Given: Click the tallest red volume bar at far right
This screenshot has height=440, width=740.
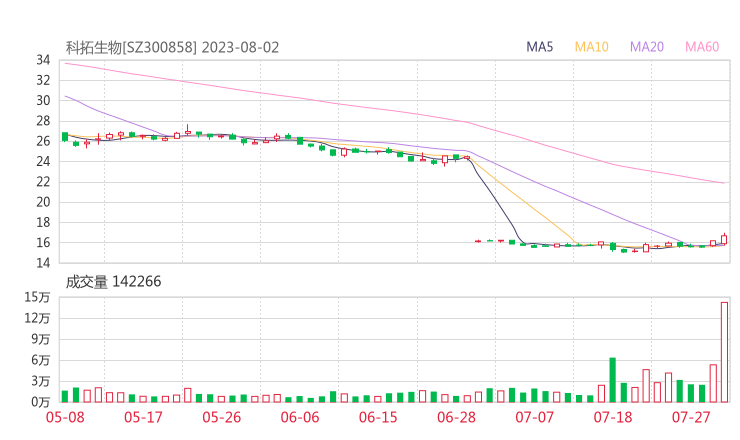Looking at the screenshot, I should tap(724, 352).
